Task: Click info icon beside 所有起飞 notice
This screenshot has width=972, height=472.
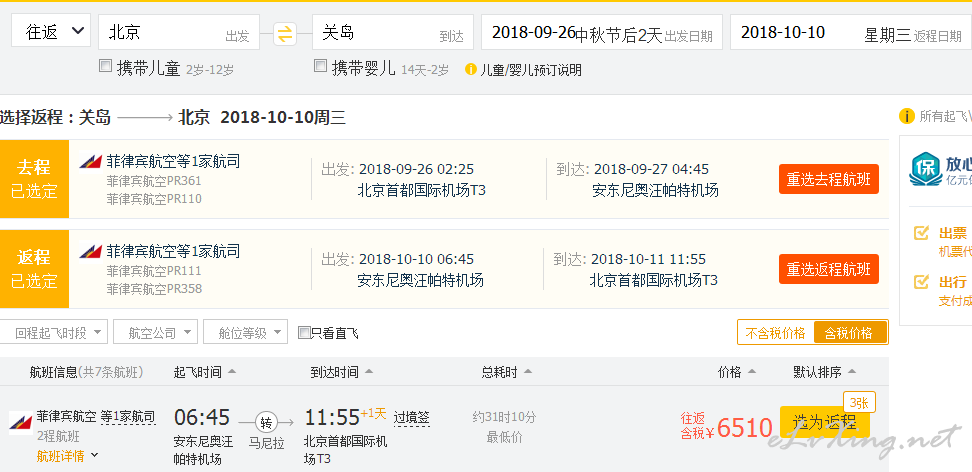Action: (906, 116)
